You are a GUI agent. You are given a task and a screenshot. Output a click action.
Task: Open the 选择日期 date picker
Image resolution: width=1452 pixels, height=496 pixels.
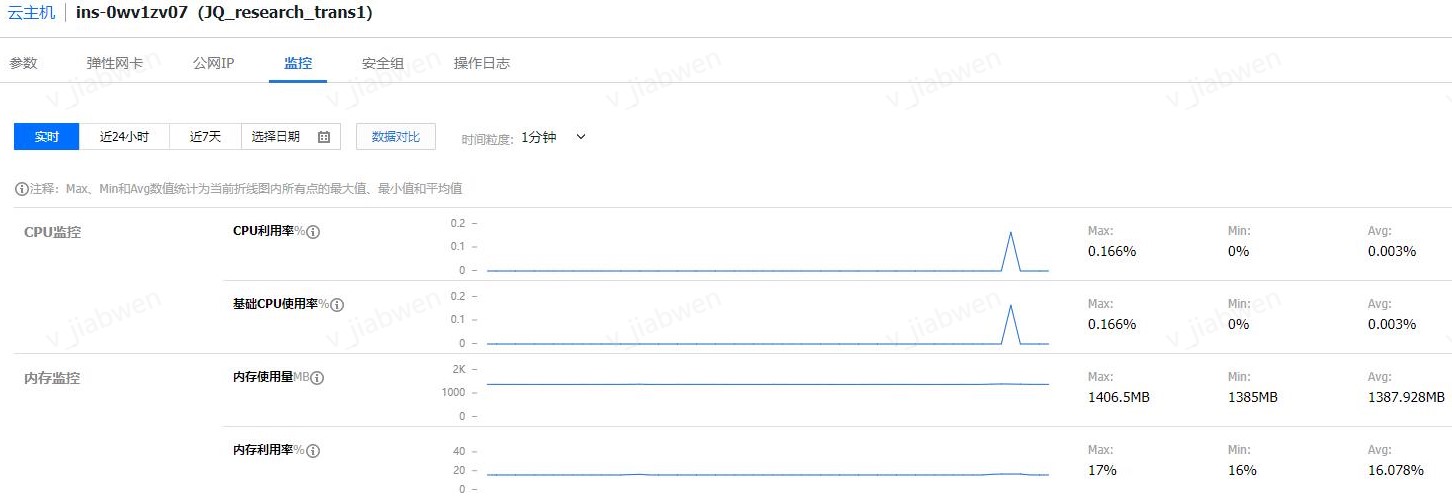[291, 137]
